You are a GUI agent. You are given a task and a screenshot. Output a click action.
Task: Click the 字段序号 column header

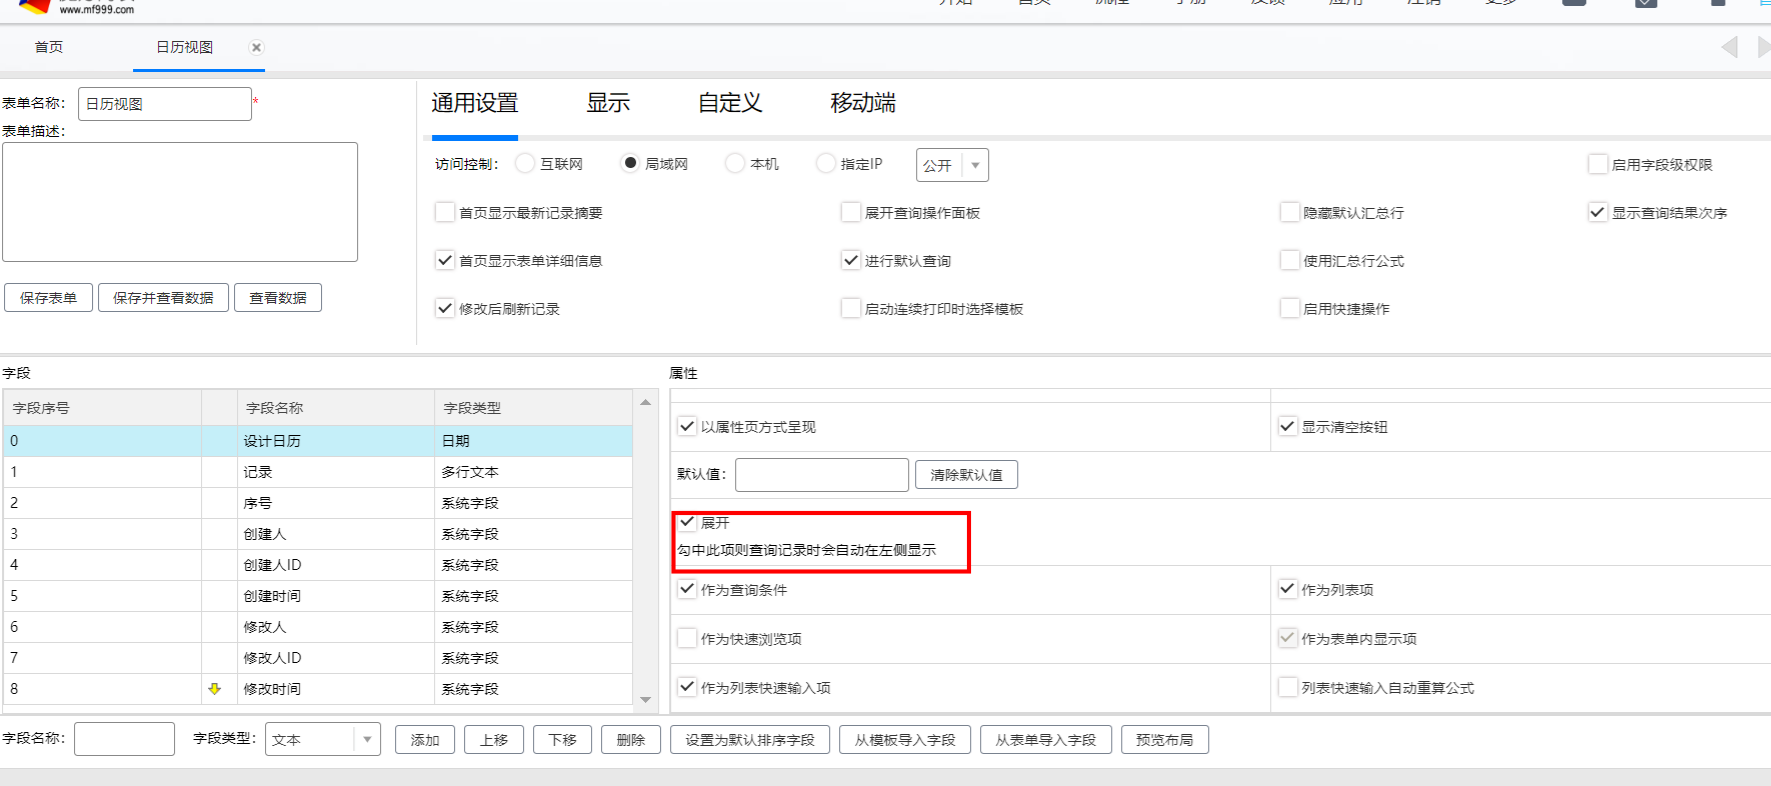(103, 408)
